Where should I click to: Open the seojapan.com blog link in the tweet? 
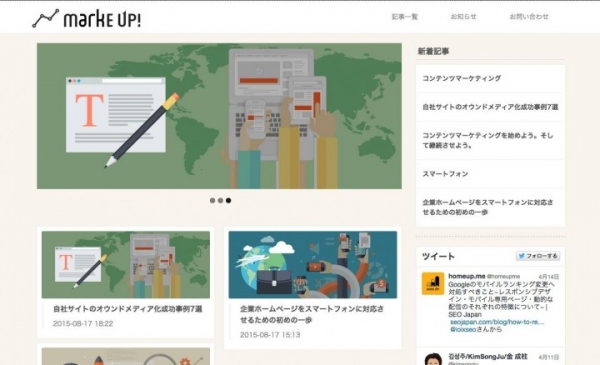click(497, 322)
